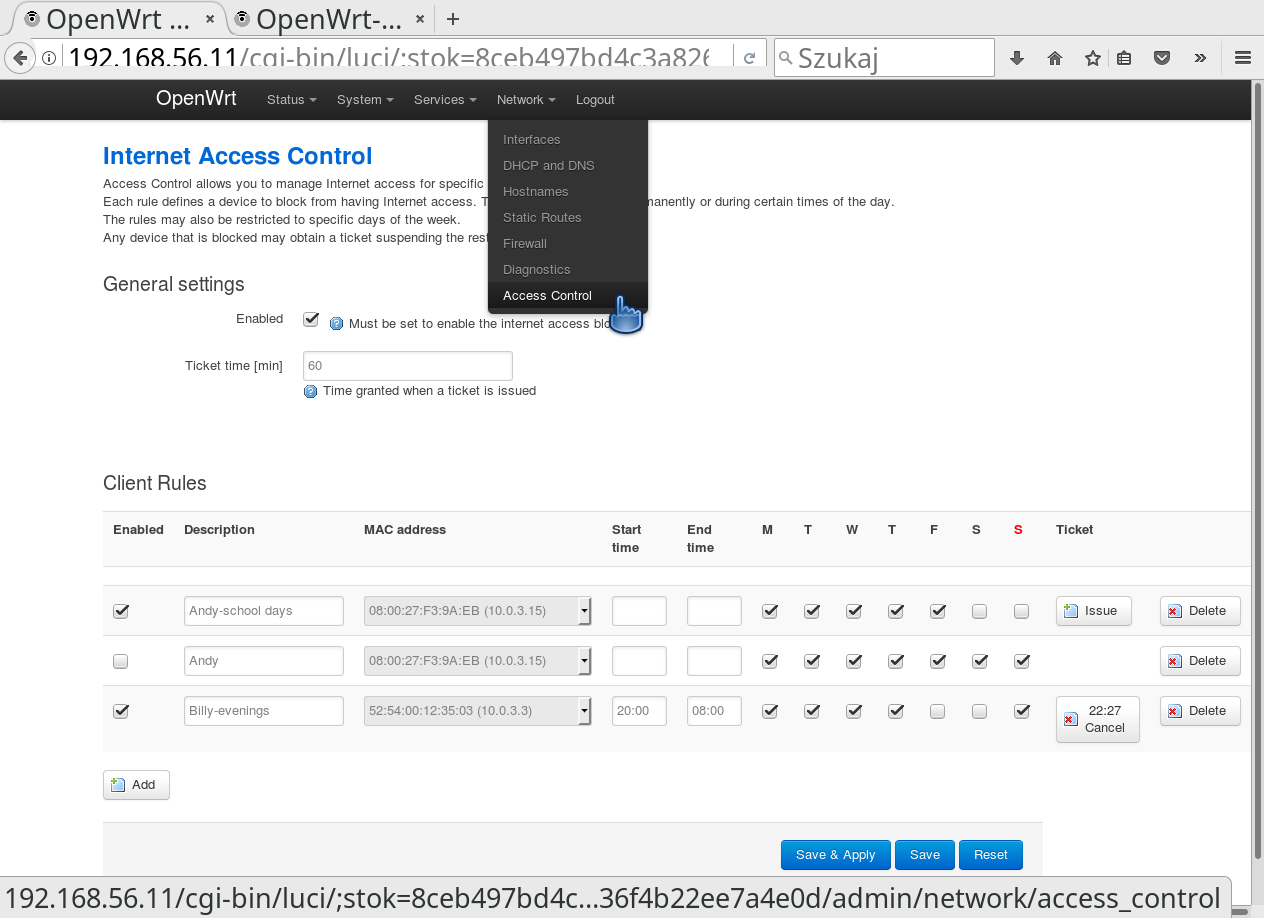
Task: Click the help icon beside Ticket time hint
Action: coord(310,391)
